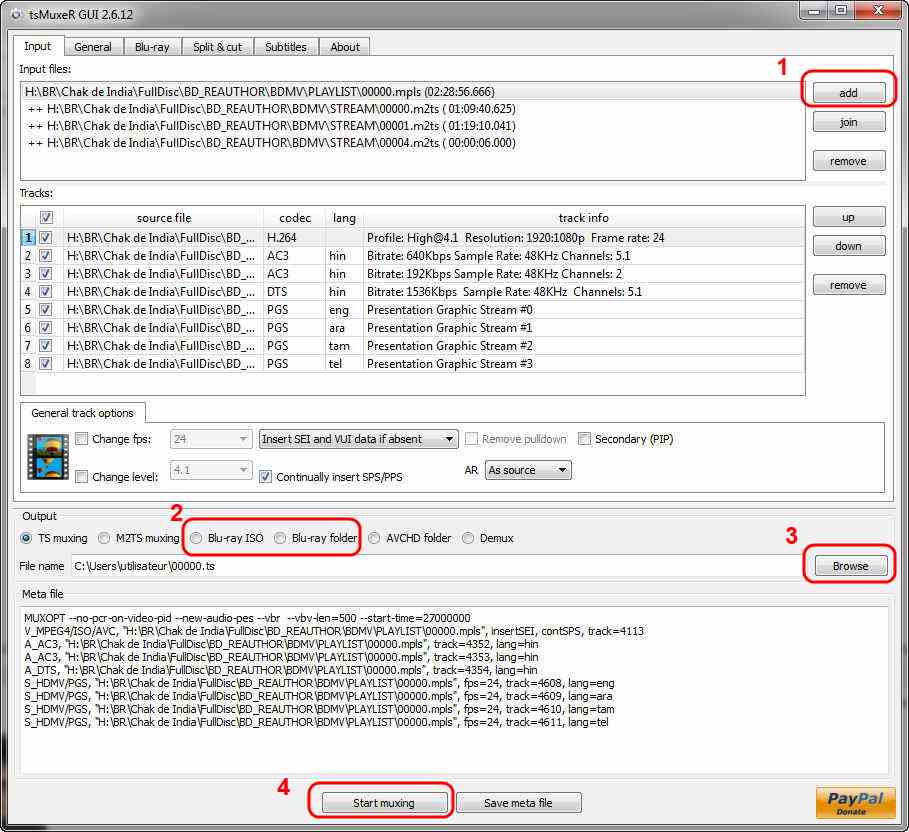The image size is (909, 832).
Task: Open the About tab
Action: tap(345, 47)
